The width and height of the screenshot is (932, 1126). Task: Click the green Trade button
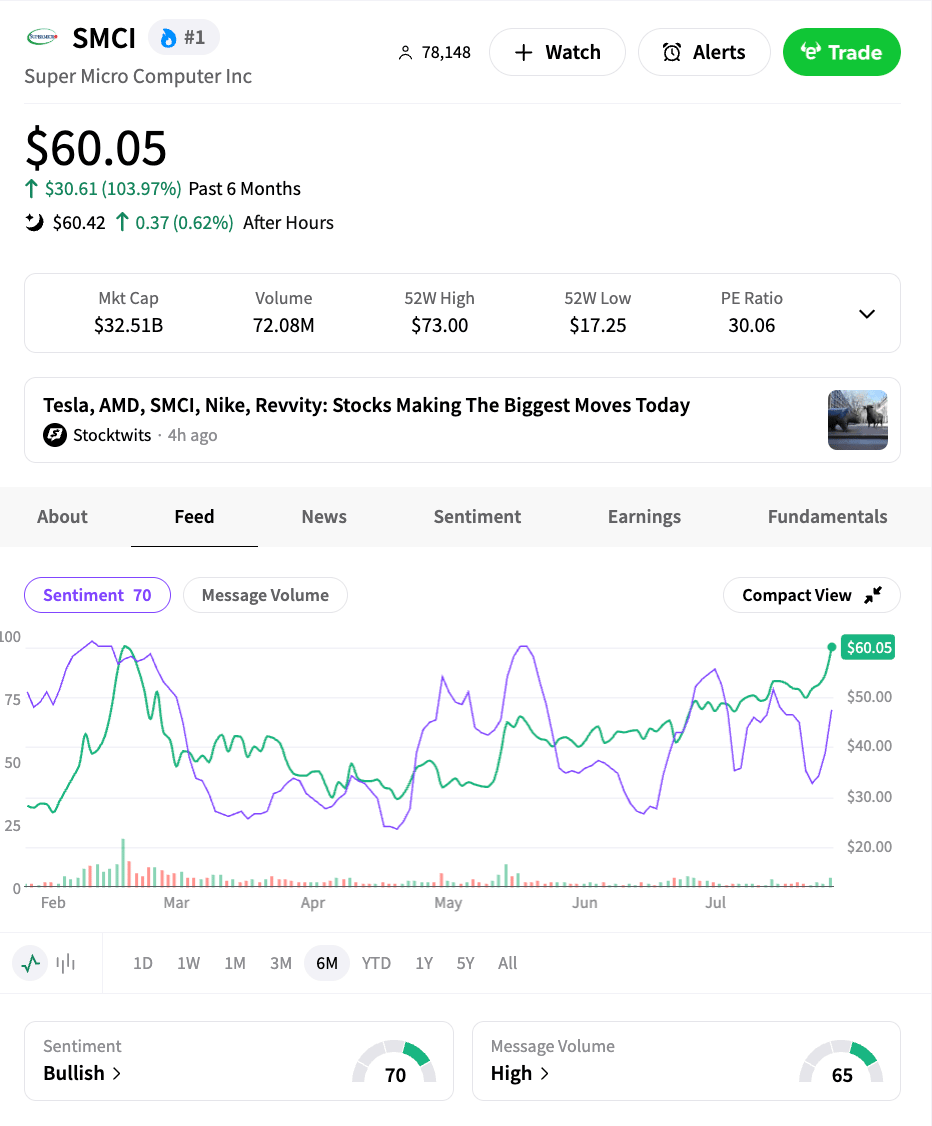[842, 52]
